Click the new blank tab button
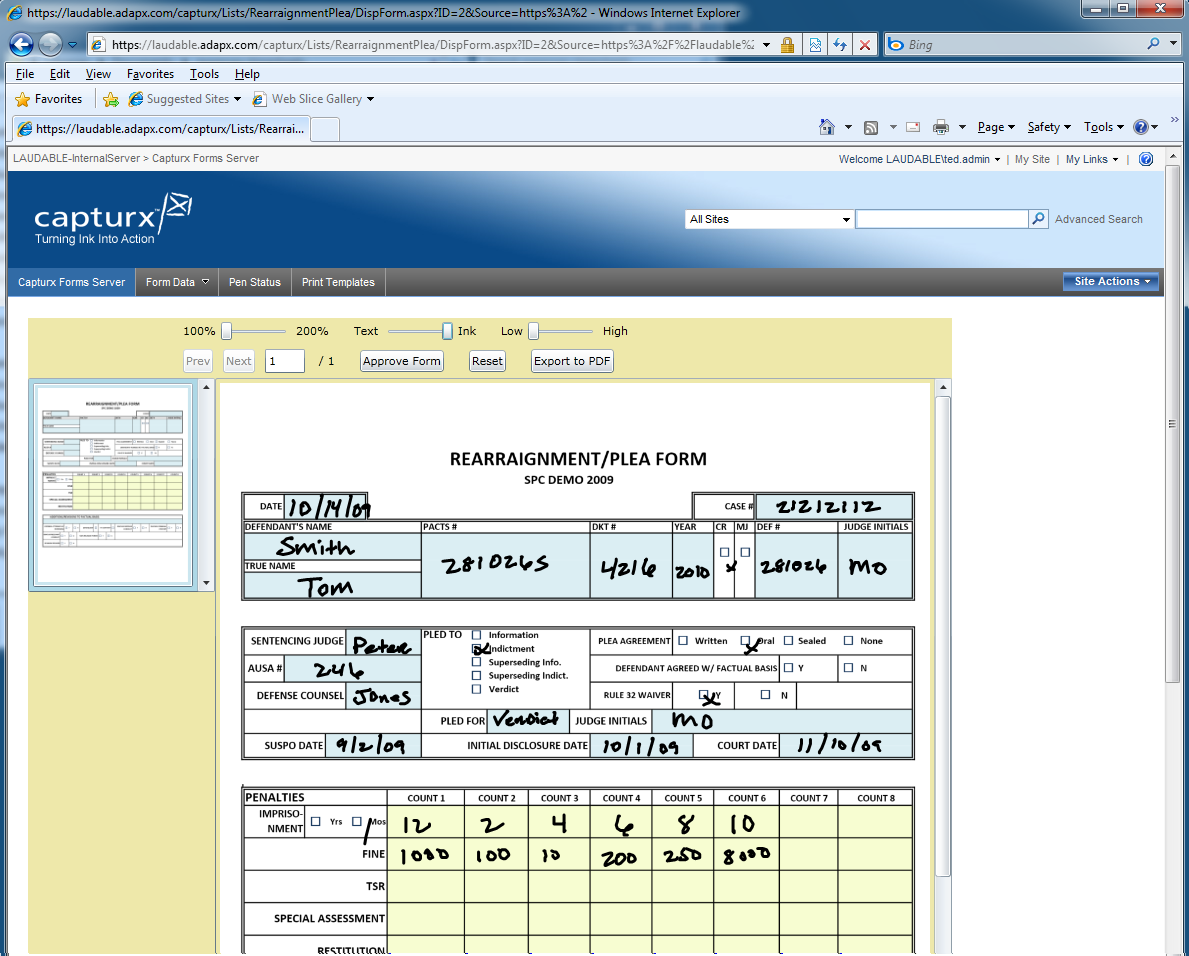The image size is (1189, 956). (x=325, y=130)
